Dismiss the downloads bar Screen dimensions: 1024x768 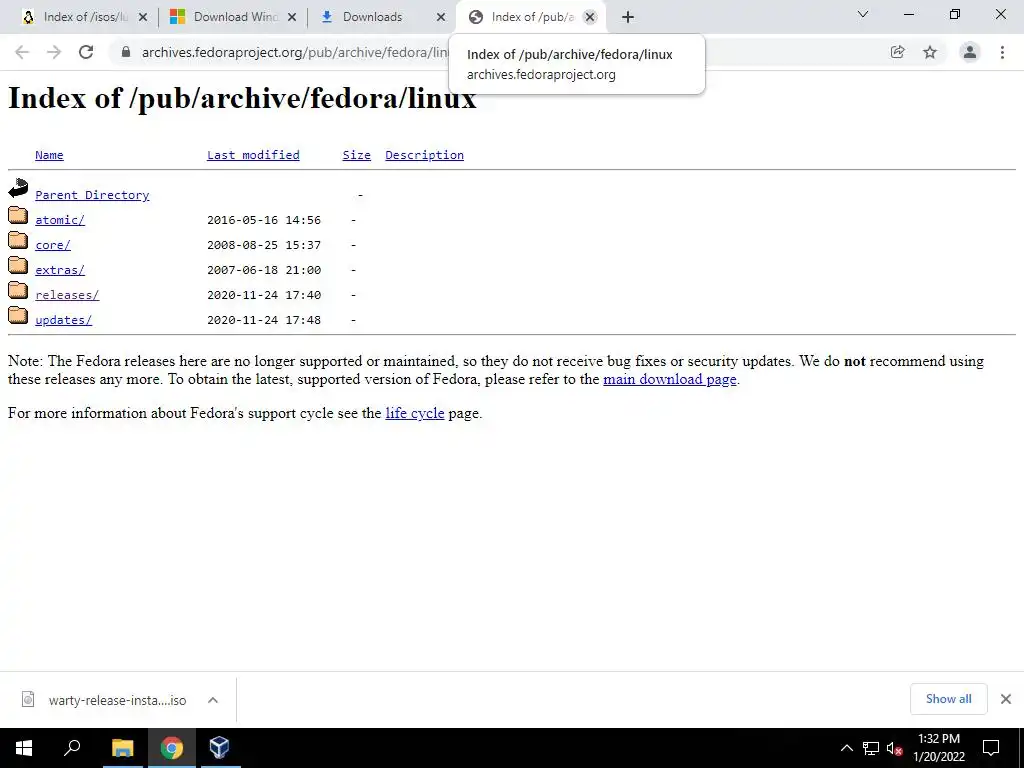[x=1006, y=699]
